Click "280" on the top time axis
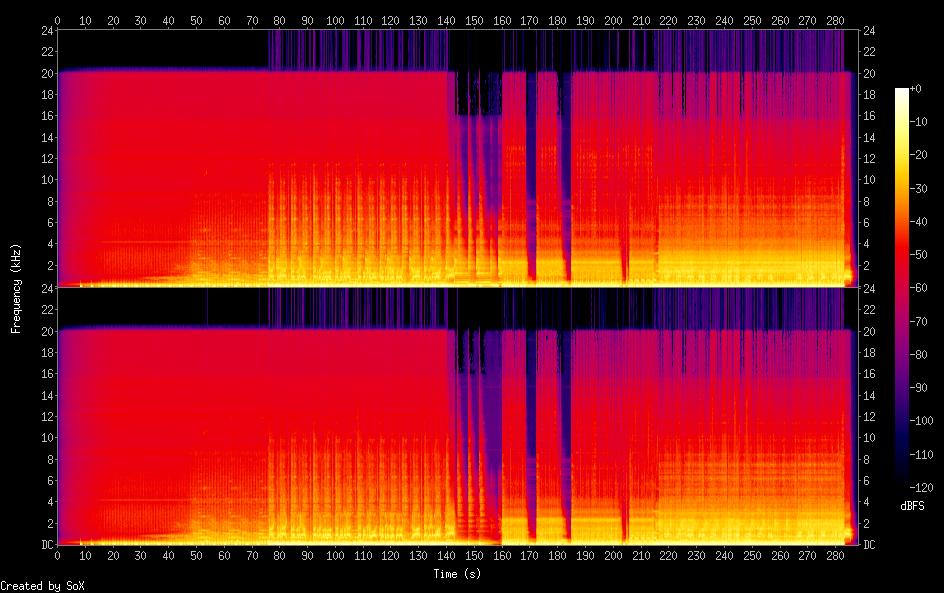The width and height of the screenshot is (944, 593). point(835,20)
